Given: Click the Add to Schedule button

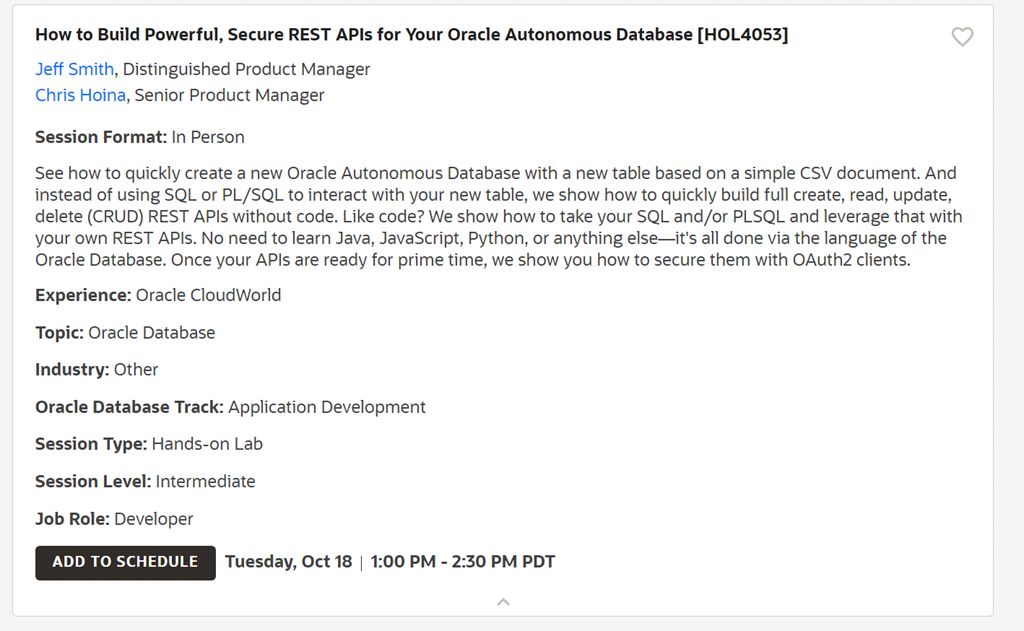Looking at the screenshot, I should (125, 562).
